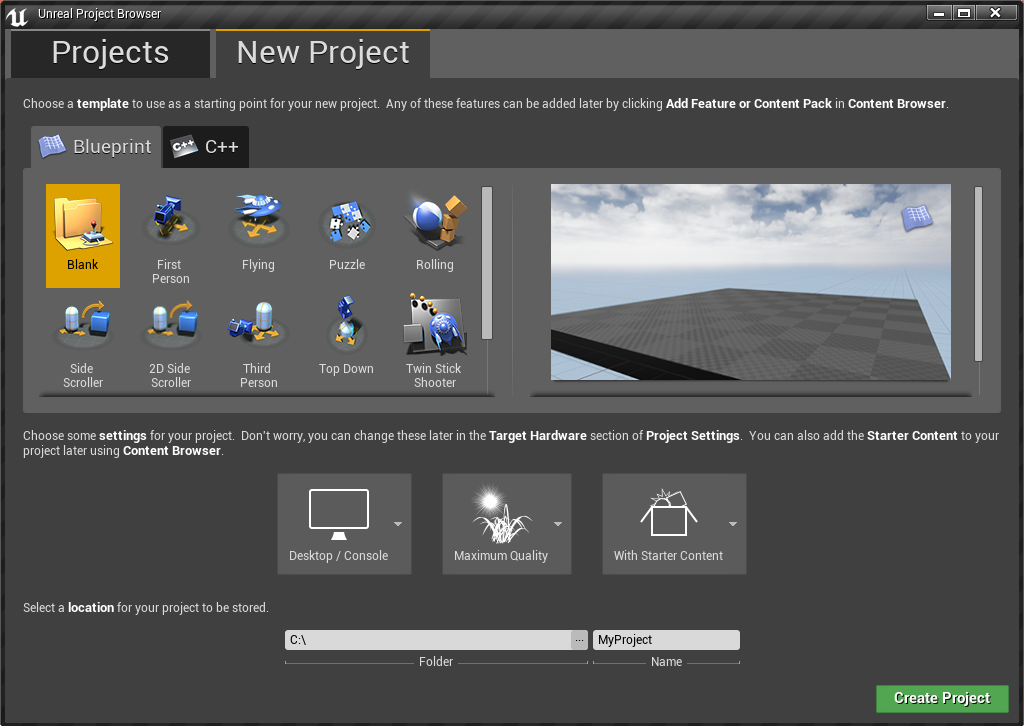Viewport: 1024px width, 726px height.
Task: Switch to the Projects tab
Action: click(x=110, y=53)
